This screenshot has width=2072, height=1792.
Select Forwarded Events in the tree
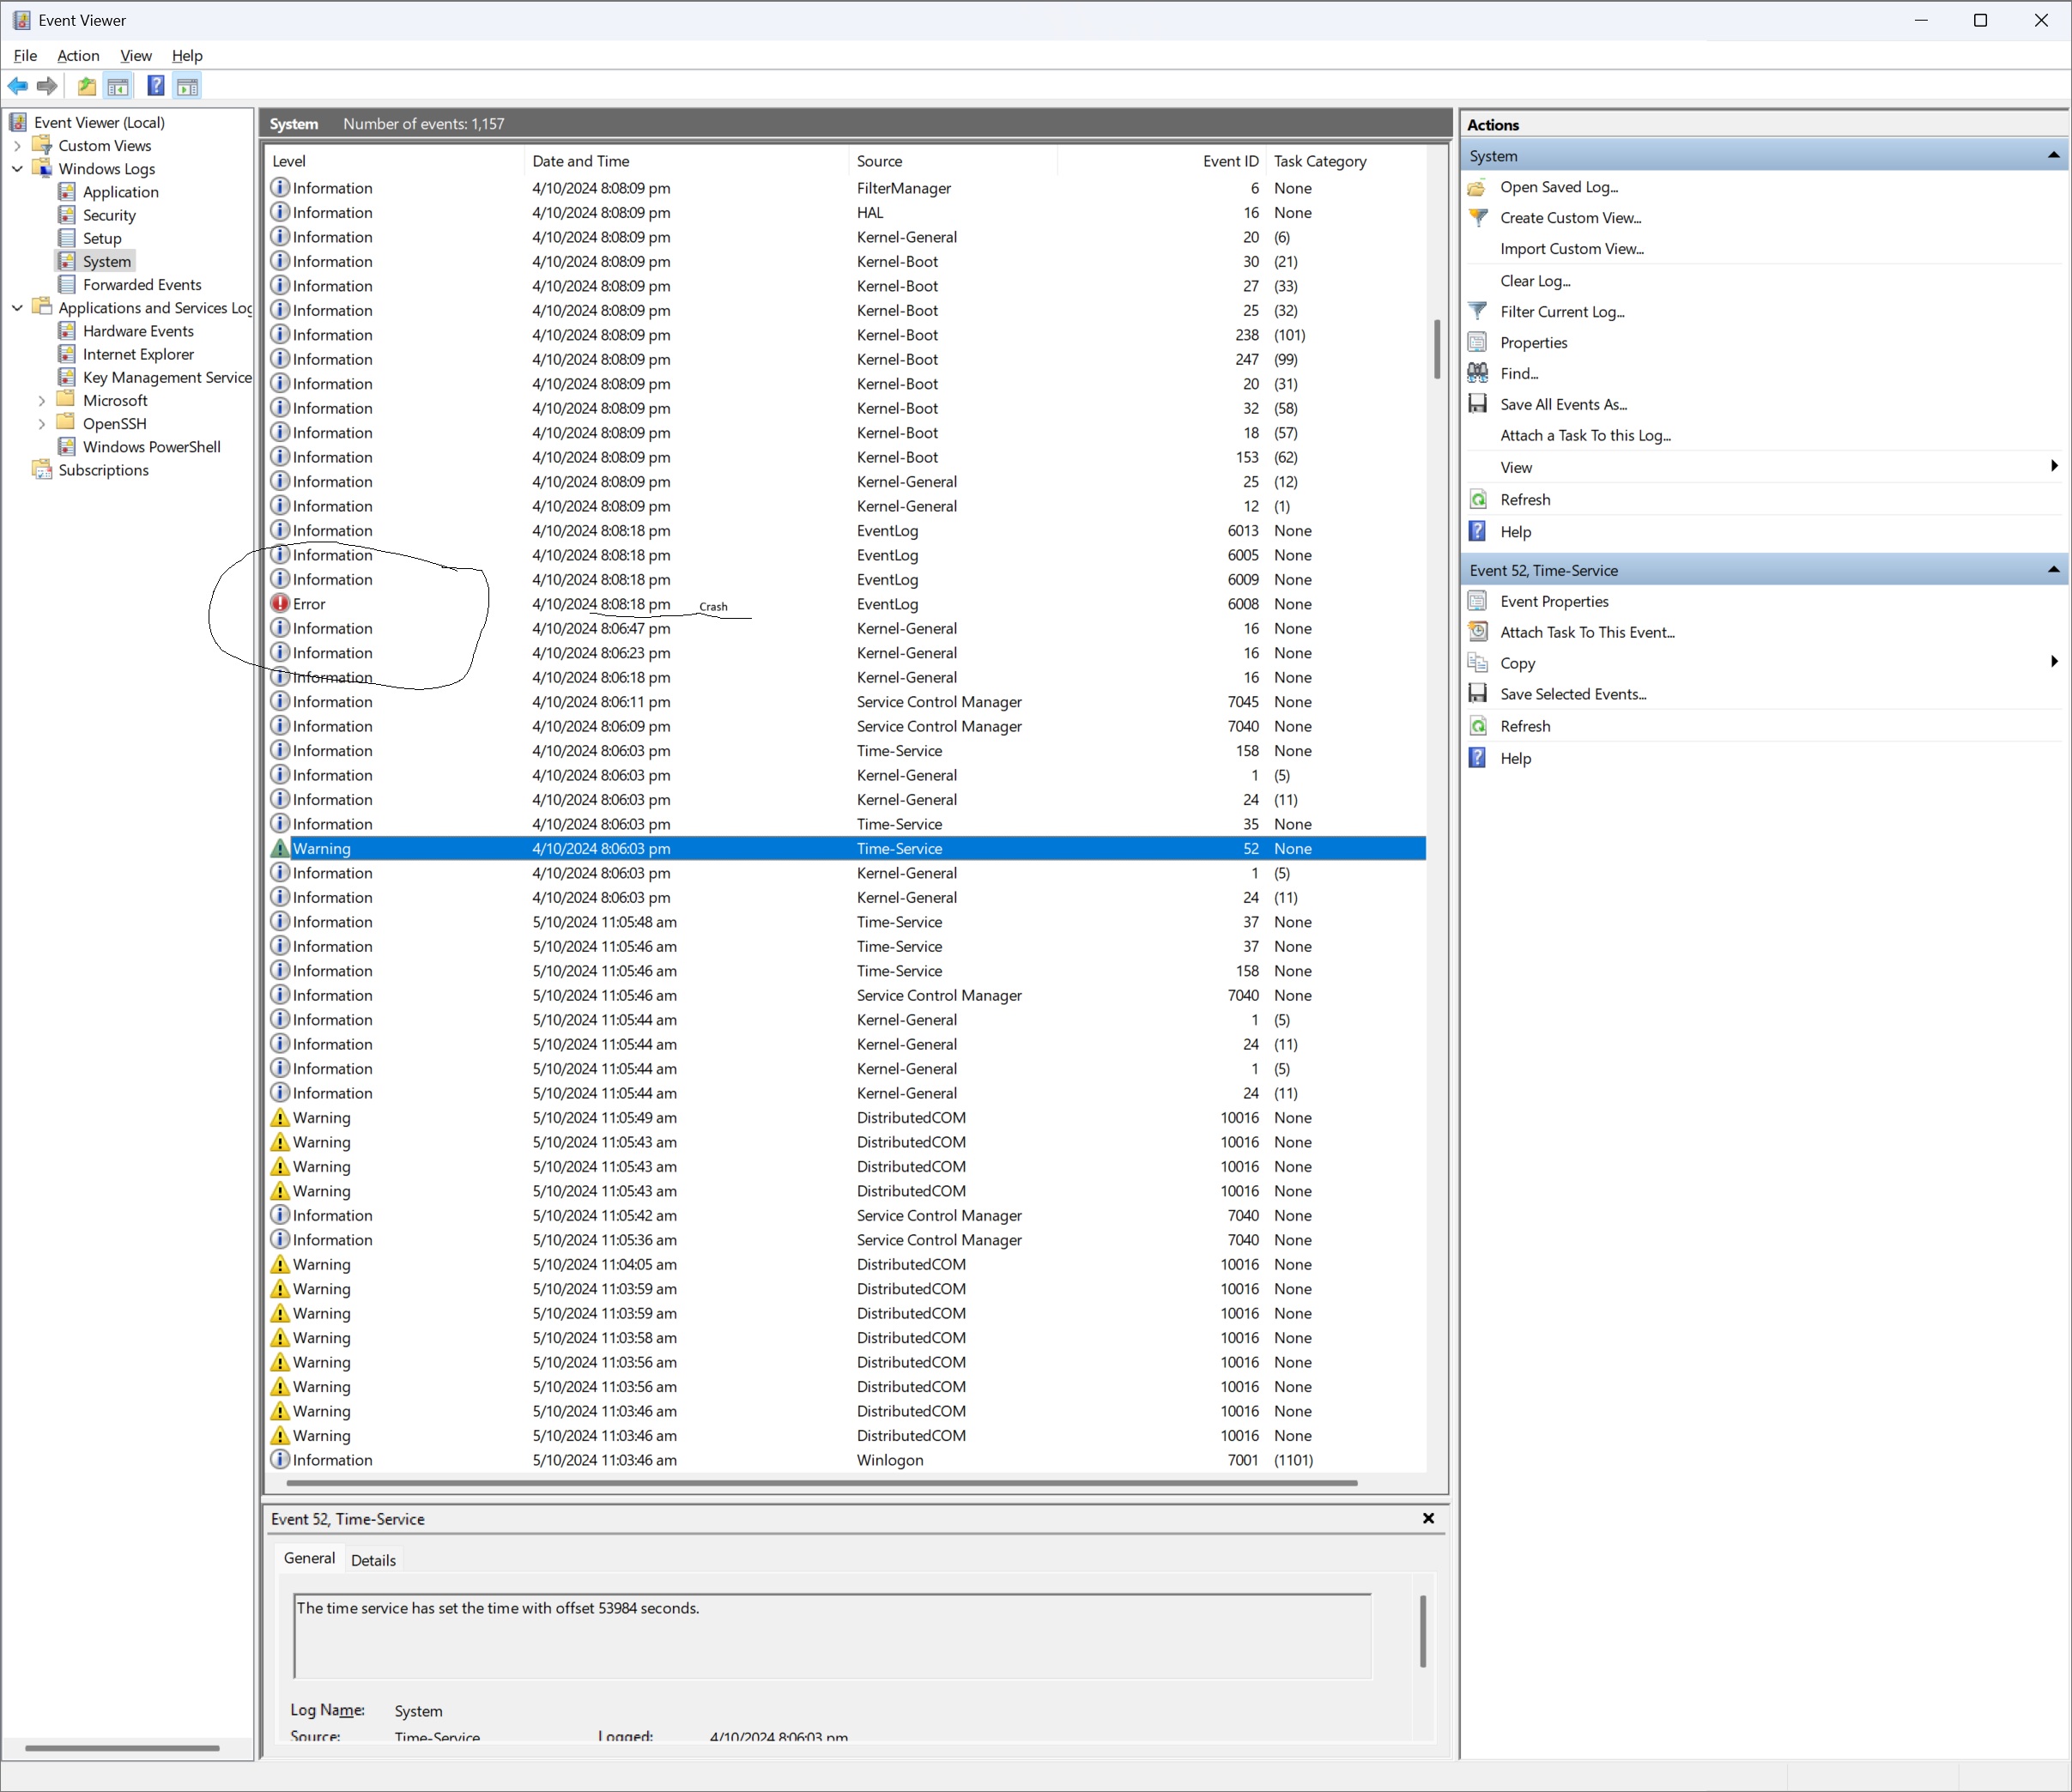pyautogui.click(x=142, y=285)
